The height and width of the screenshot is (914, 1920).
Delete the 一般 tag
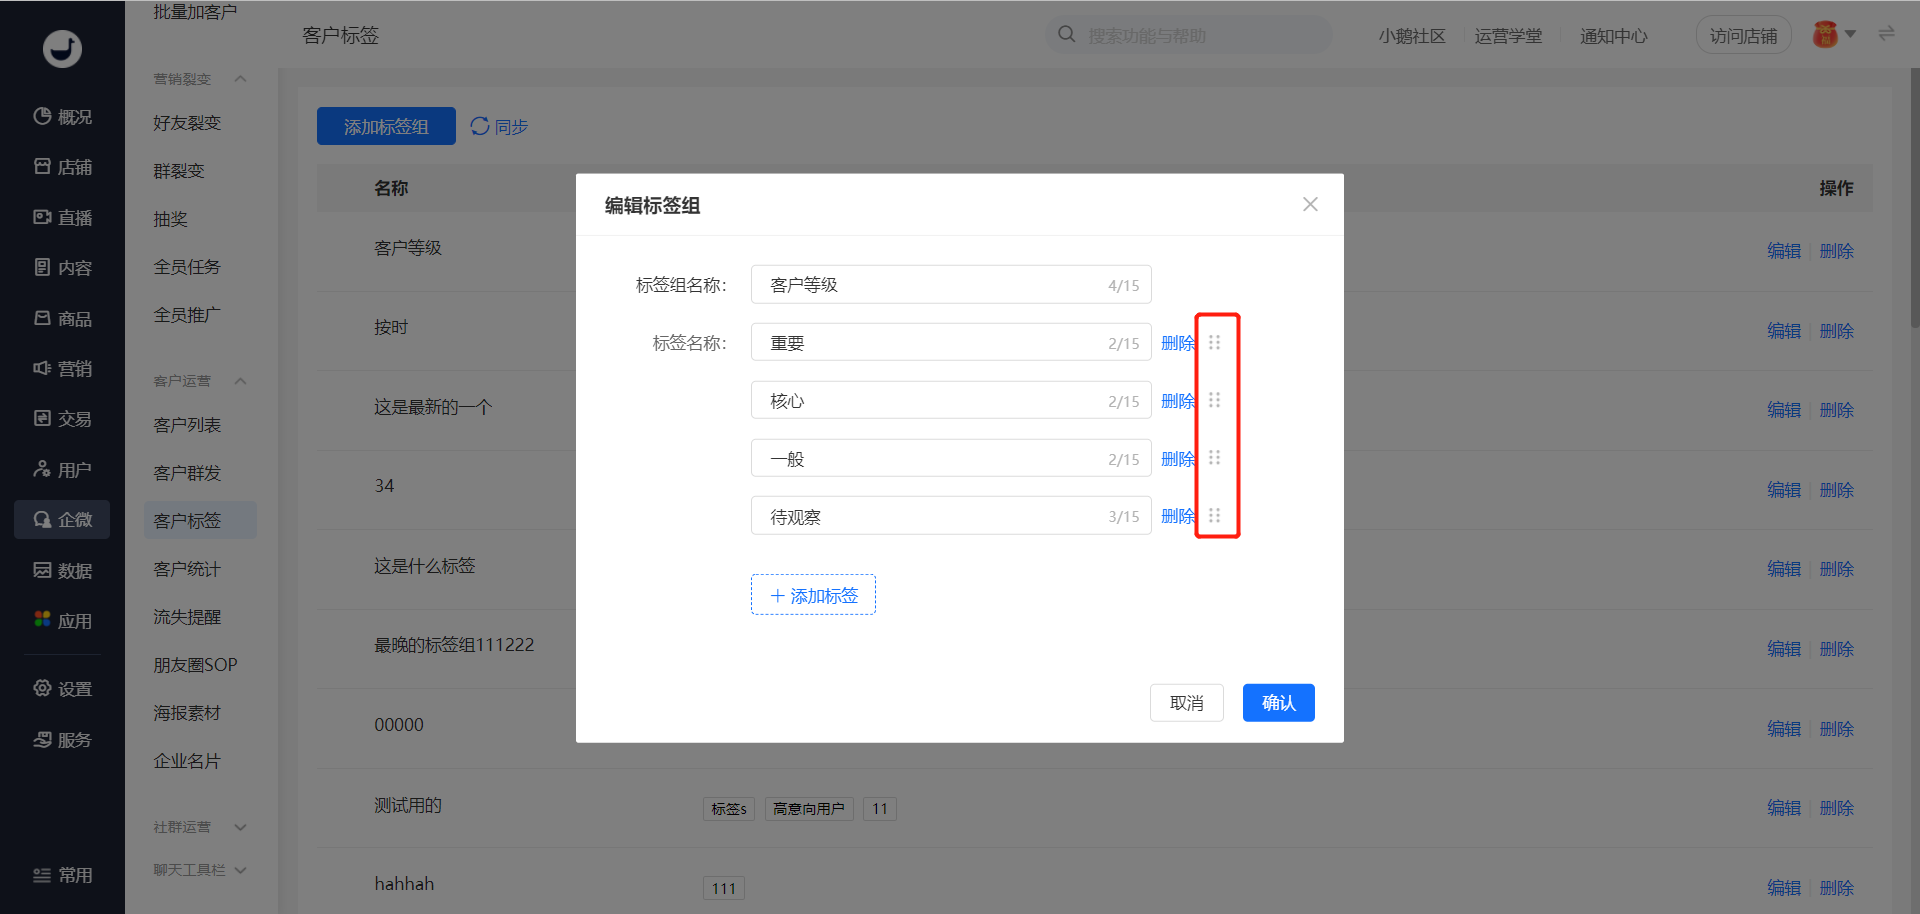(x=1178, y=459)
